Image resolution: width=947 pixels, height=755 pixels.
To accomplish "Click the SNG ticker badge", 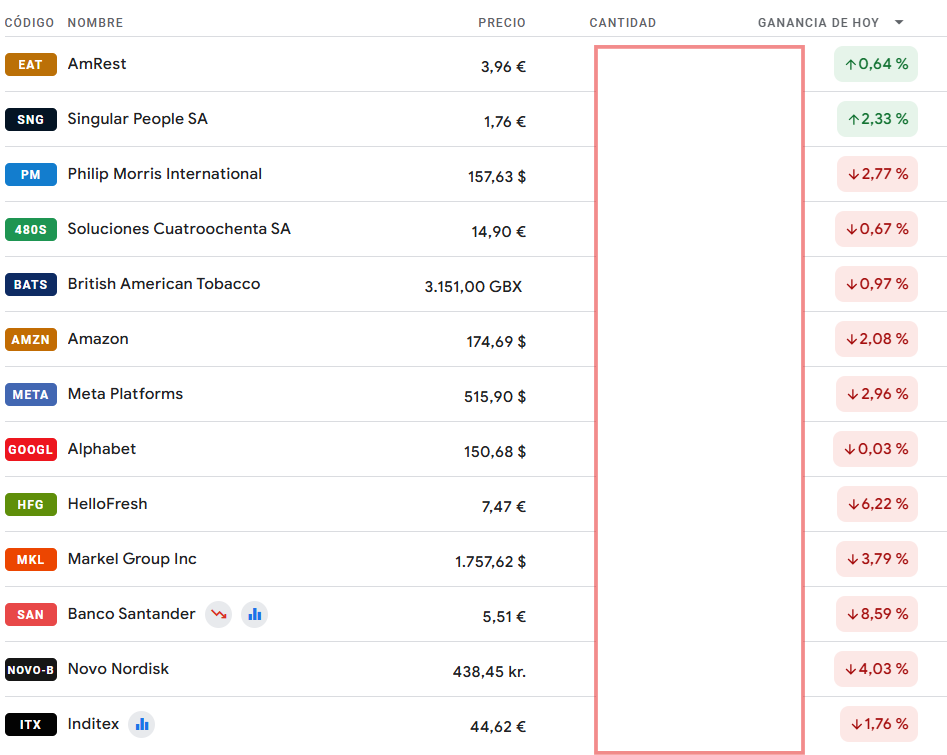I will (x=31, y=120).
